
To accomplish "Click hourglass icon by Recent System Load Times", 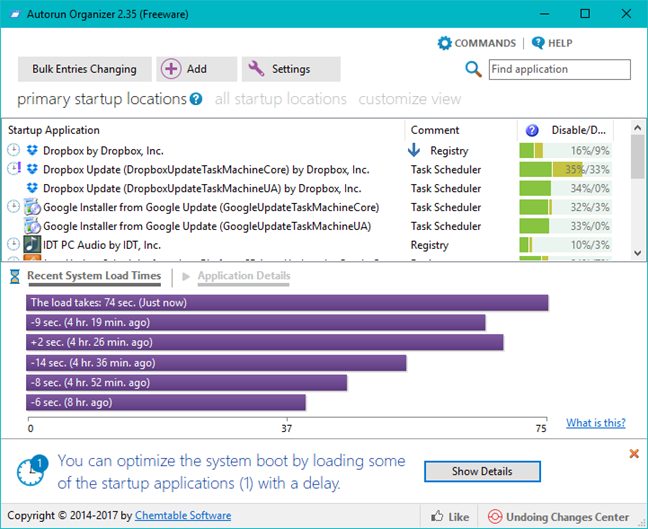I will [x=14, y=276].
